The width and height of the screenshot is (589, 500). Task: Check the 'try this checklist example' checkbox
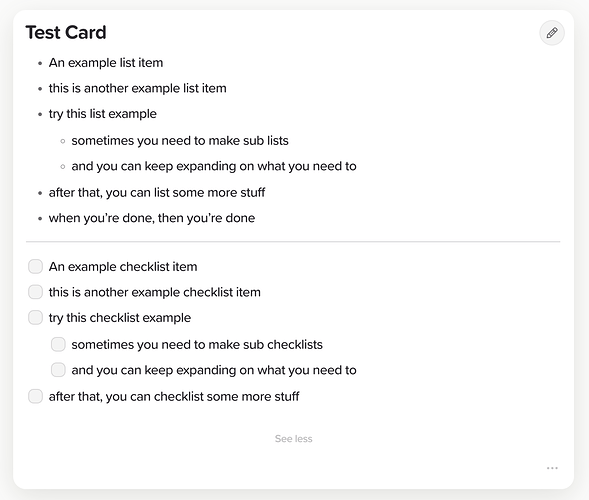tap(35, 317)
